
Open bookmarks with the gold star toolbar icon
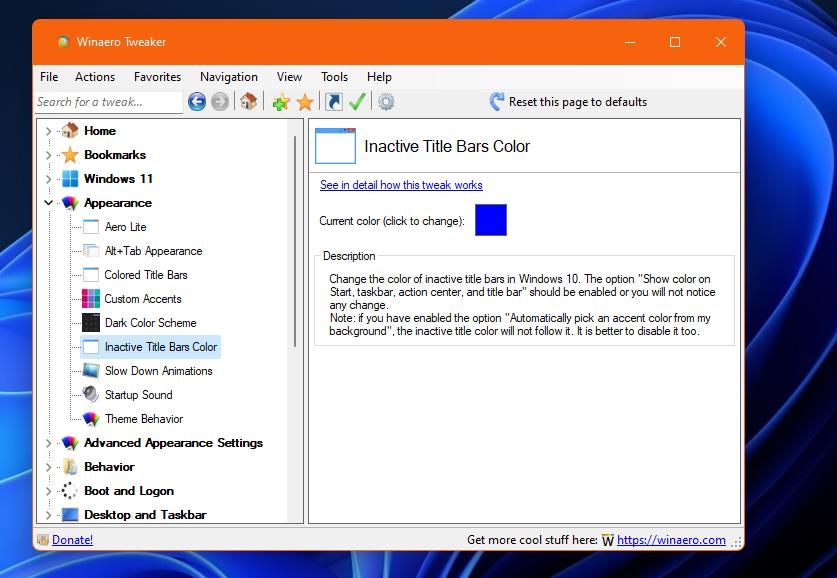point(305,101)
